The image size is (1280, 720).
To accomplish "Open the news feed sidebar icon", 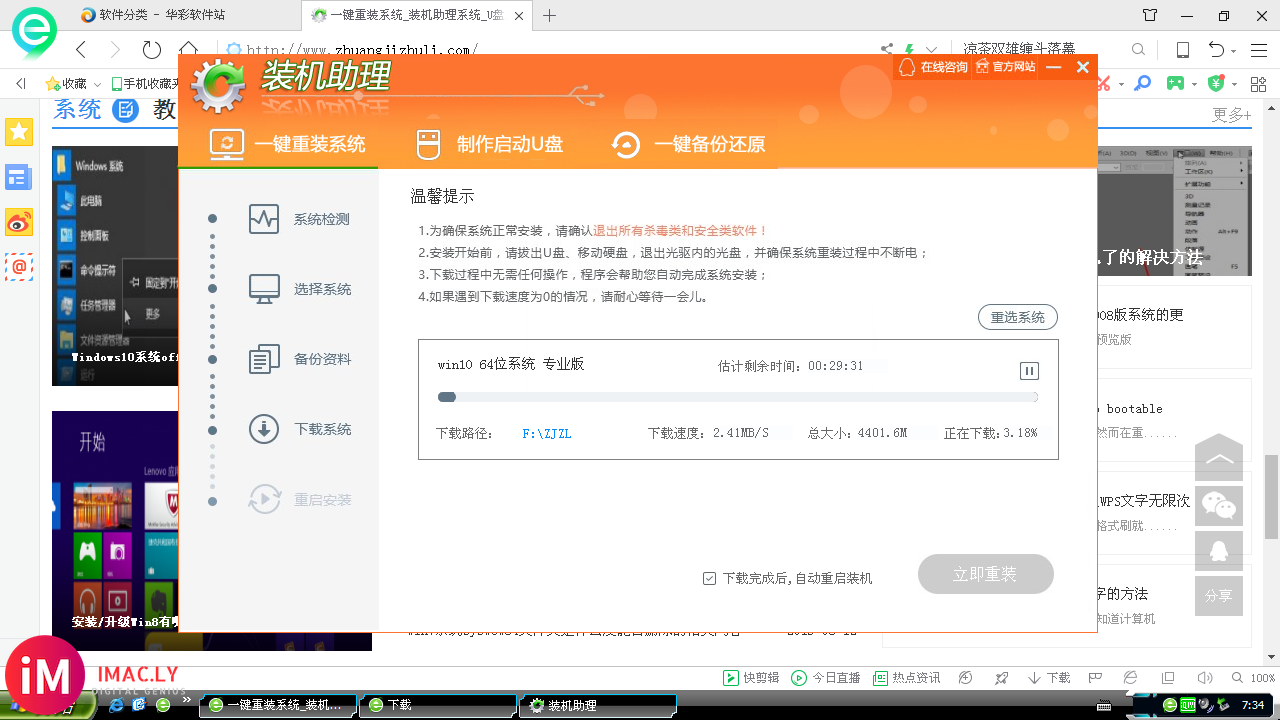I will (x=19, y=178).
